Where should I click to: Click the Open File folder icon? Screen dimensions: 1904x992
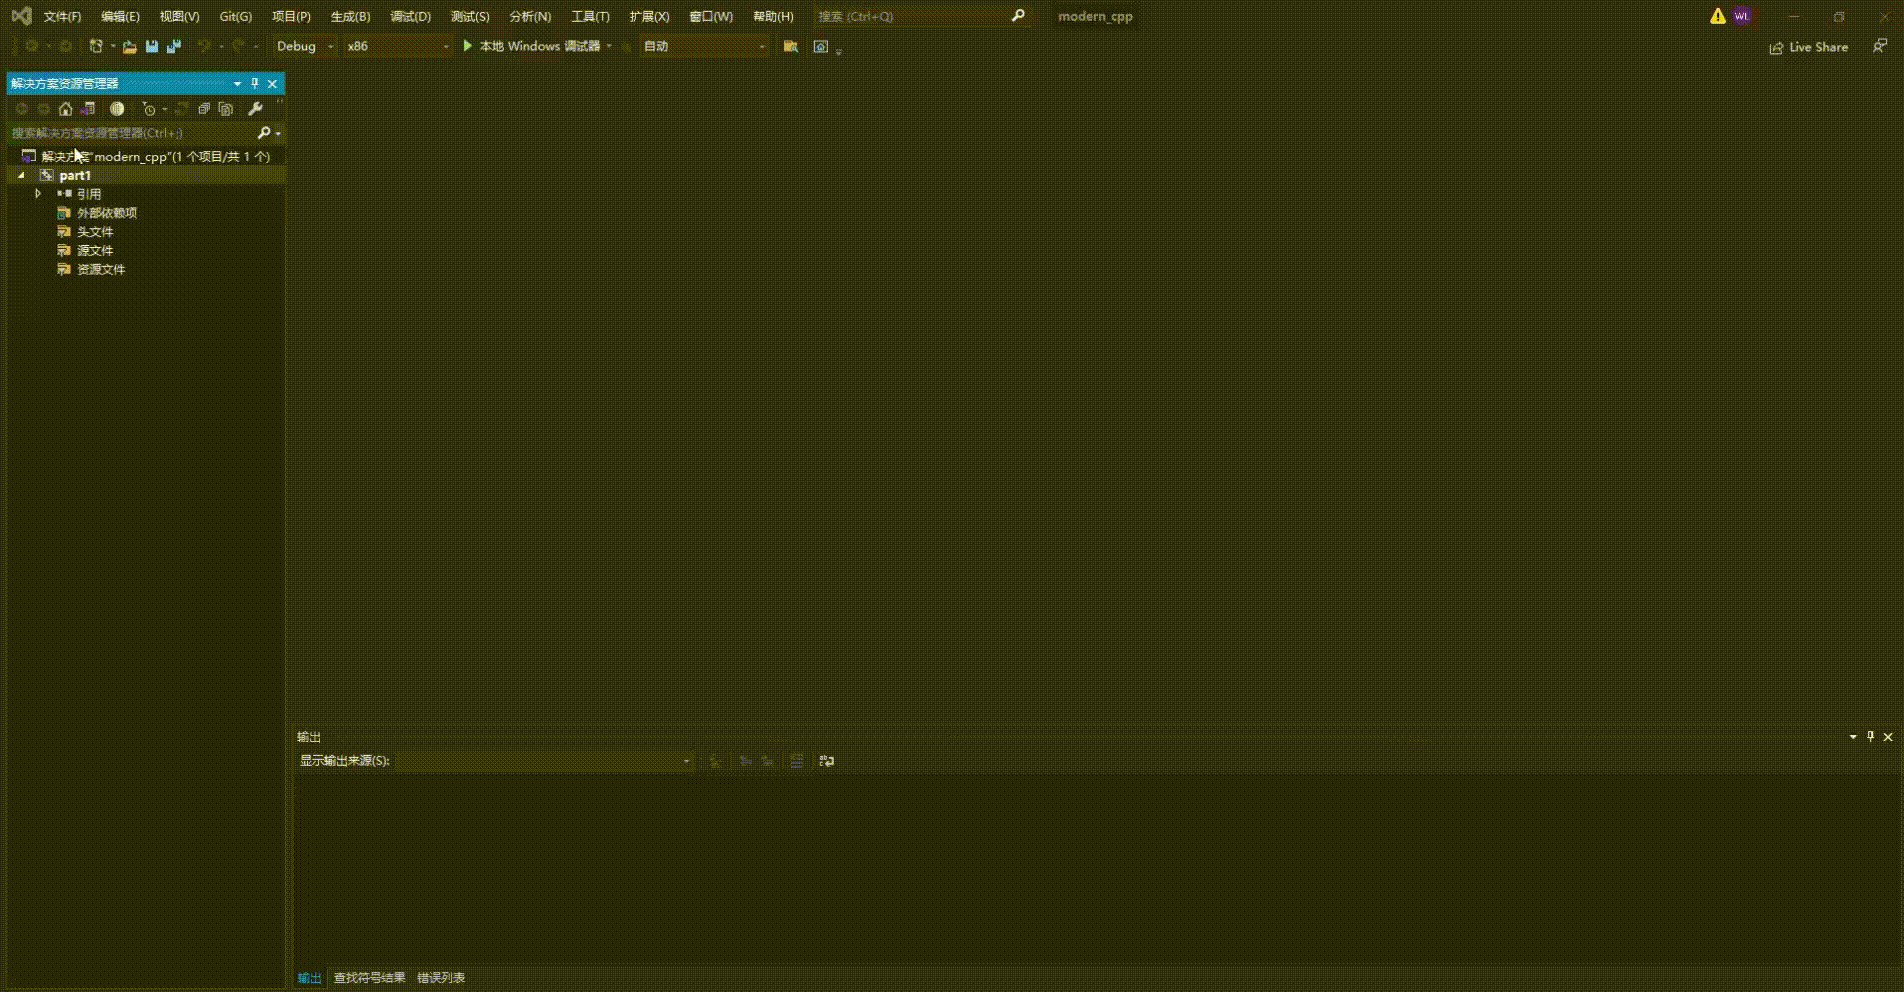pyautogui.click(x=130, y=46)
